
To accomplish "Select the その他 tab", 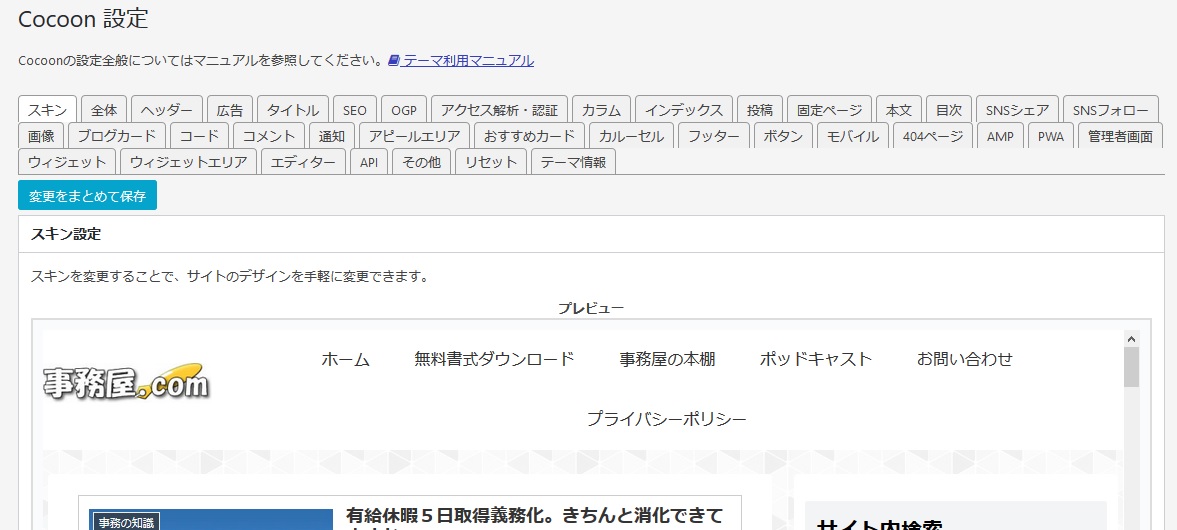I will tap(421, 161).
